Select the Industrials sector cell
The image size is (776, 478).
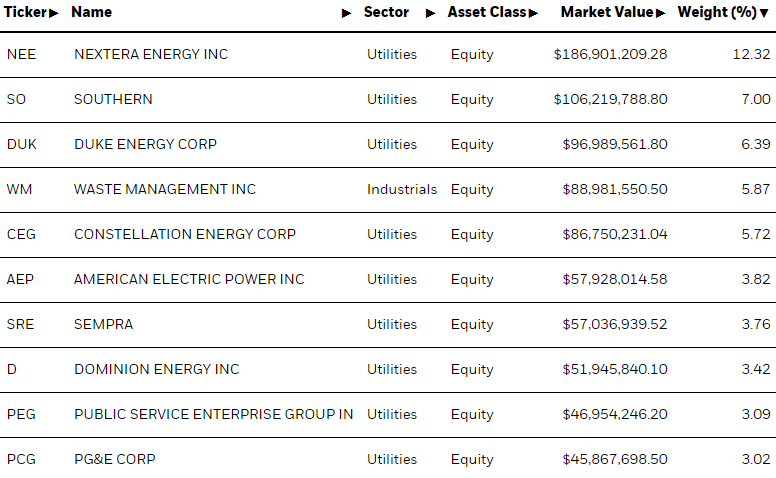point(402,190)
